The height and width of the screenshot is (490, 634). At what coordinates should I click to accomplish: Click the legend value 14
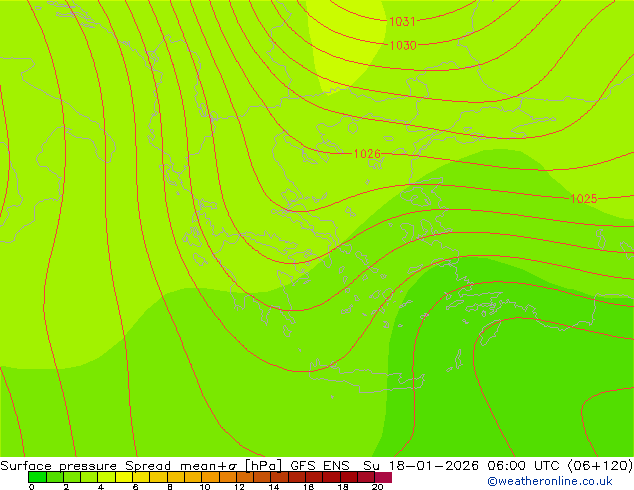(x=274, y=487)
